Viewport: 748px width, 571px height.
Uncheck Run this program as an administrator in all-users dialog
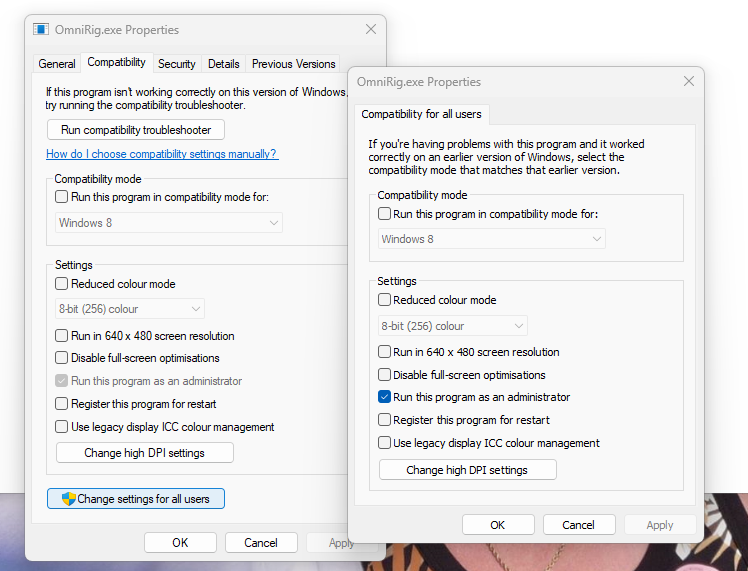click(x=384, y=397)
